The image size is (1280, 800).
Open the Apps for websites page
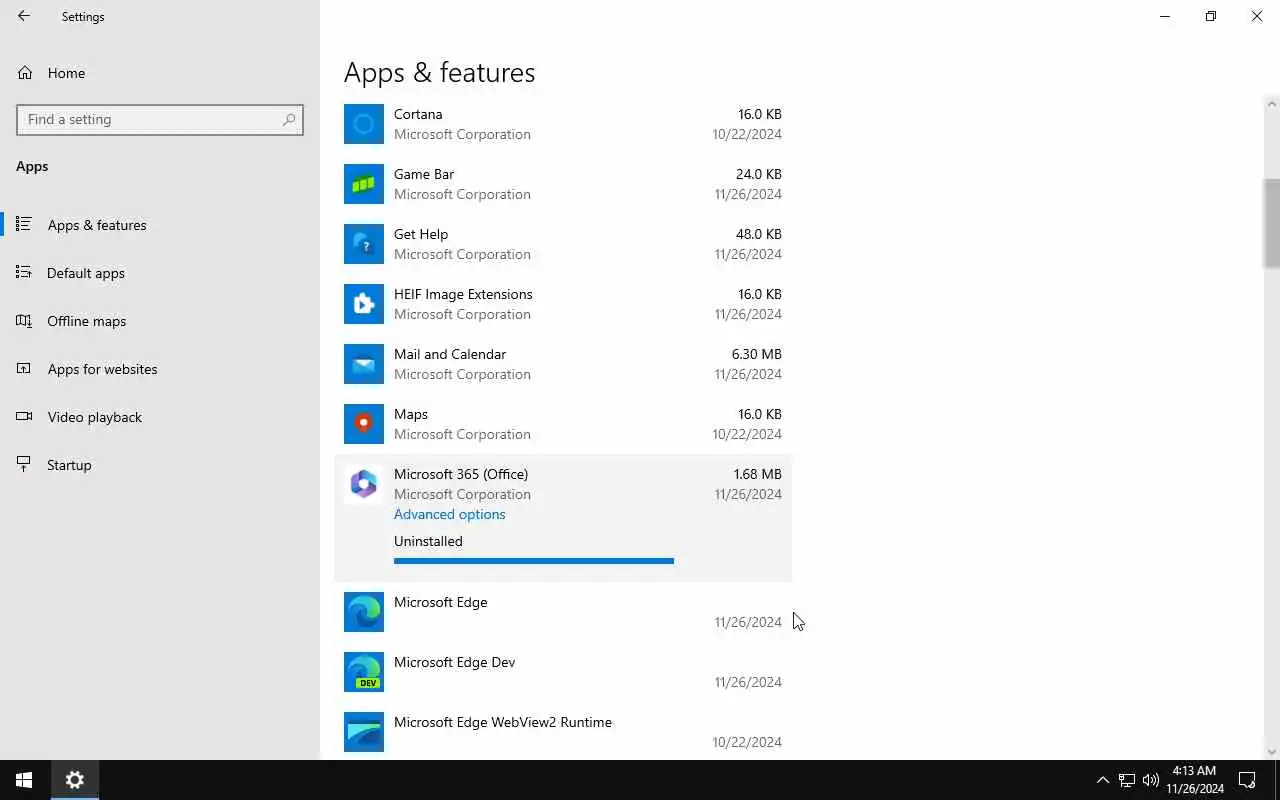point(102,369)
